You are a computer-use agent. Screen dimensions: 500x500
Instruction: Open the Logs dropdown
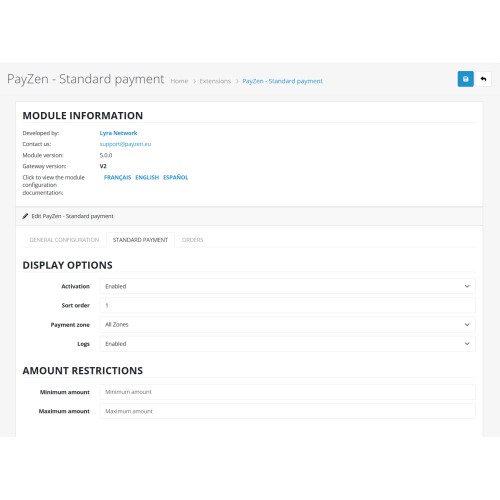(x=288, y=344)
